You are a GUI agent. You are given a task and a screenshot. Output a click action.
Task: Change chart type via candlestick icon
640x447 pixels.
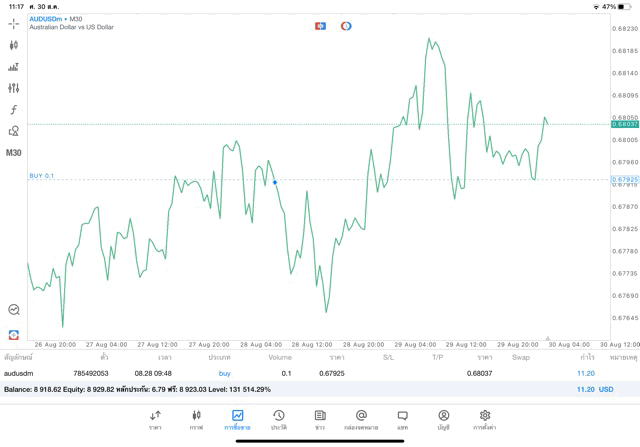[x=14, y=45]
